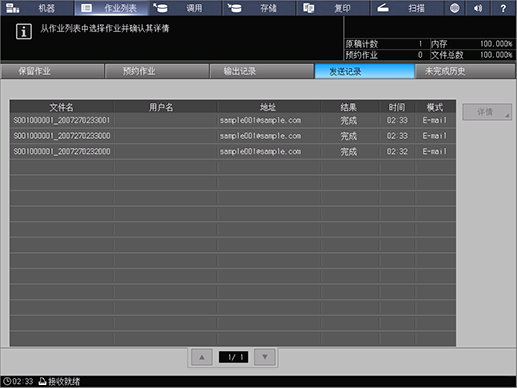Open the 调用 (Recall) screen
This screenshot has height=388, width=517.
click(x=185, y=8)
